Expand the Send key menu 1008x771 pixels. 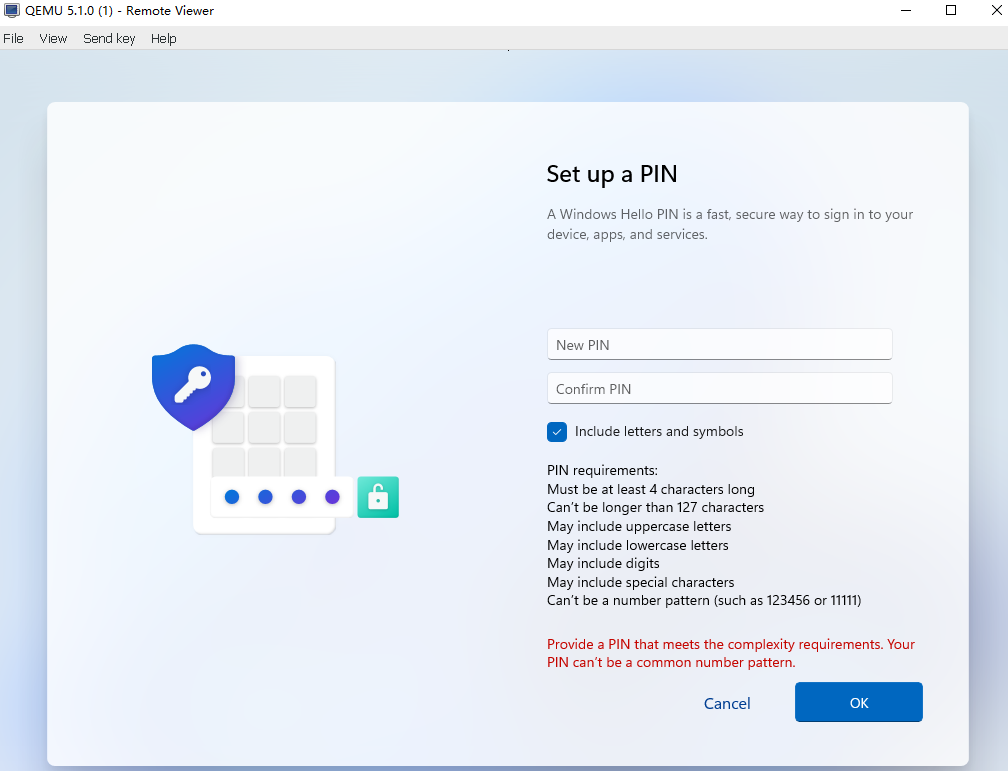click(109, 39)
